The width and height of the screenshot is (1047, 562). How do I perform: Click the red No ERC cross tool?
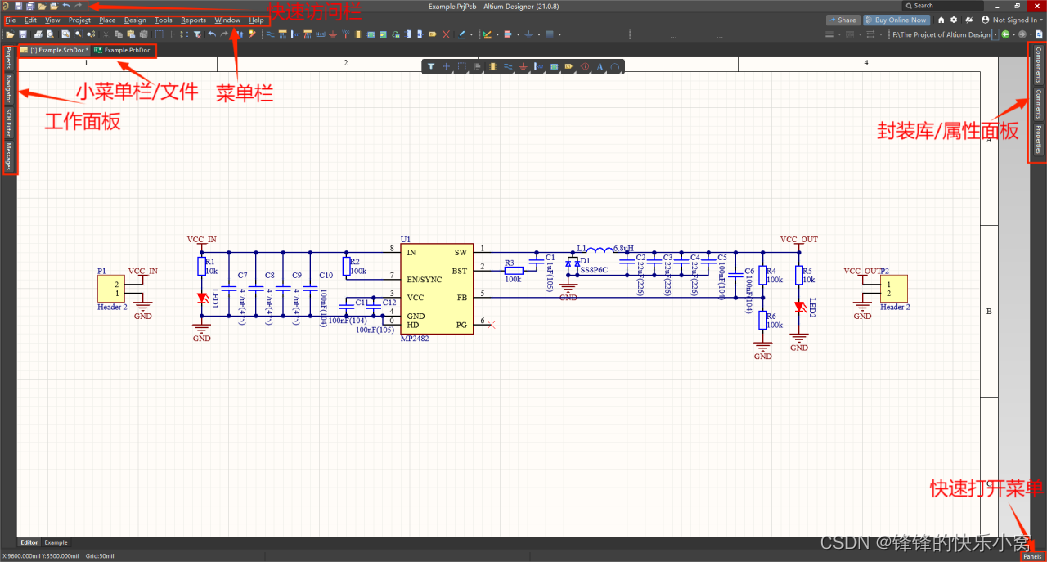coord(446,34)
